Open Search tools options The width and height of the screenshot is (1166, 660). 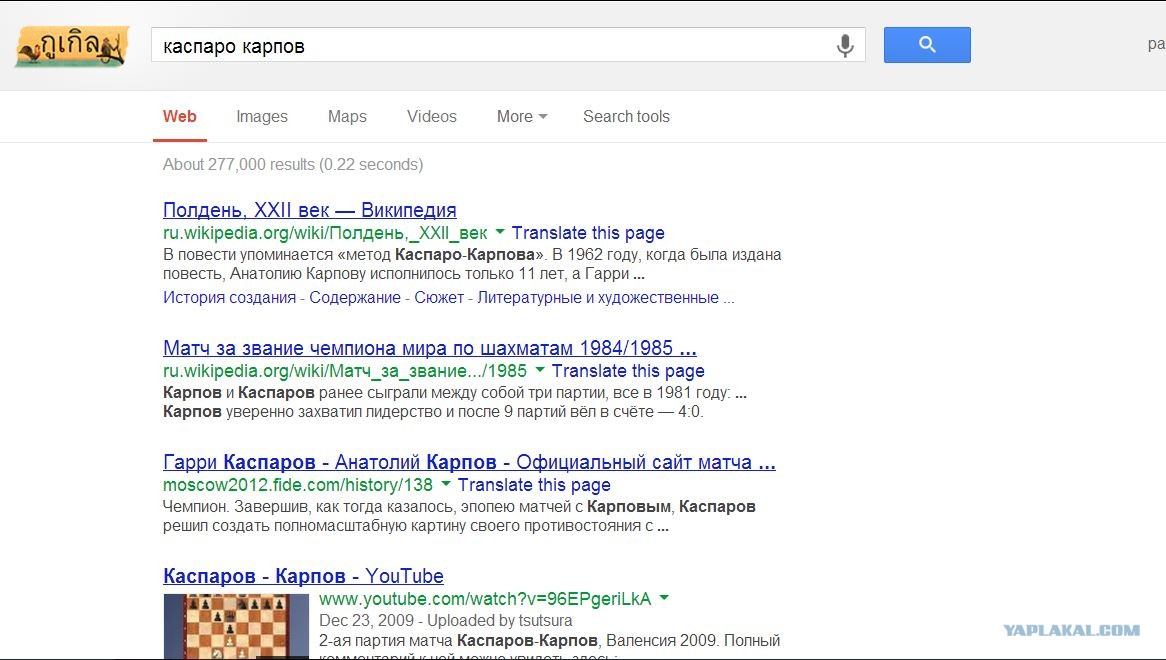tap(626, 117)
